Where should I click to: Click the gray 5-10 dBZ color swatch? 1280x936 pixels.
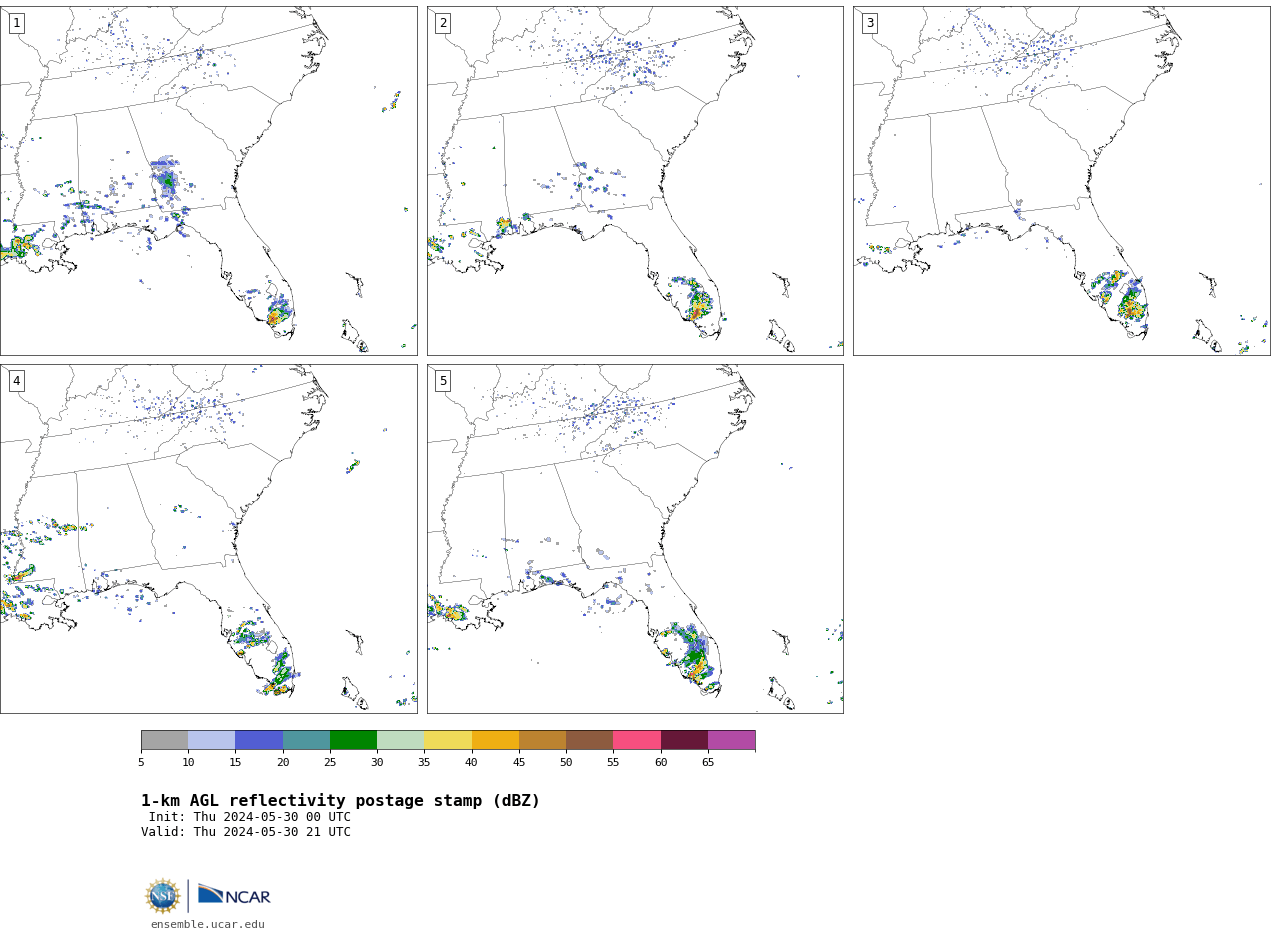pyautogui.click(x=164, y=740)
